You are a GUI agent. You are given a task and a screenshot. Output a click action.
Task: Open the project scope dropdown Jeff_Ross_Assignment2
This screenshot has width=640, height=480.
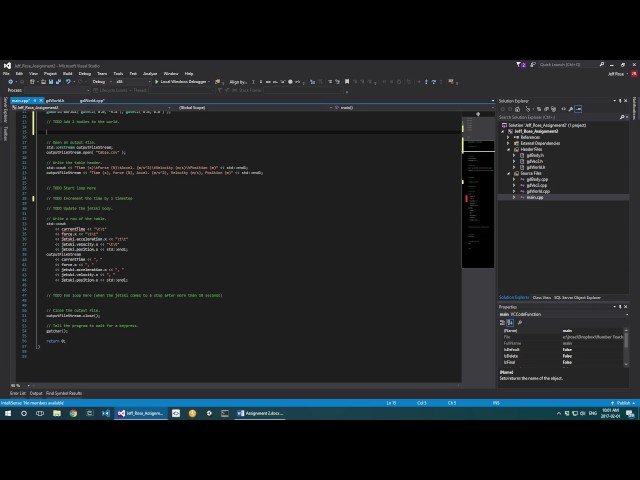tap(91, 108)
